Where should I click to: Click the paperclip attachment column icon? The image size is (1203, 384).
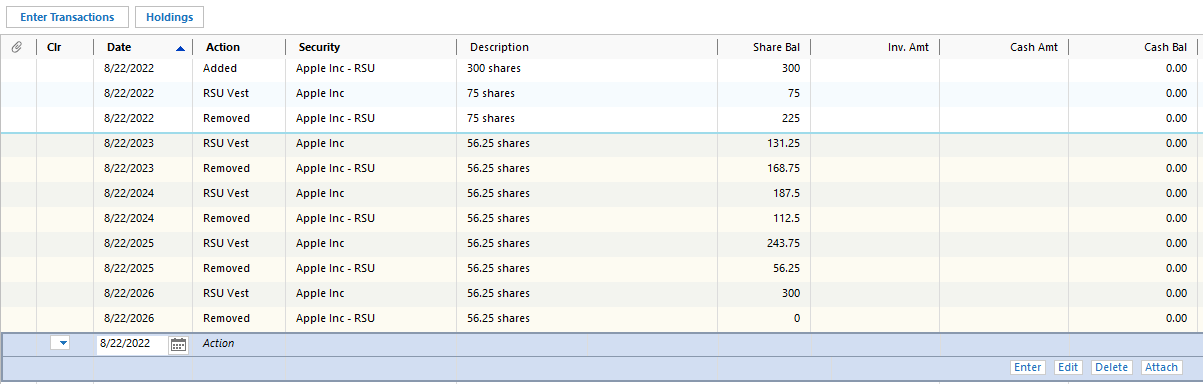click(17, 47)
